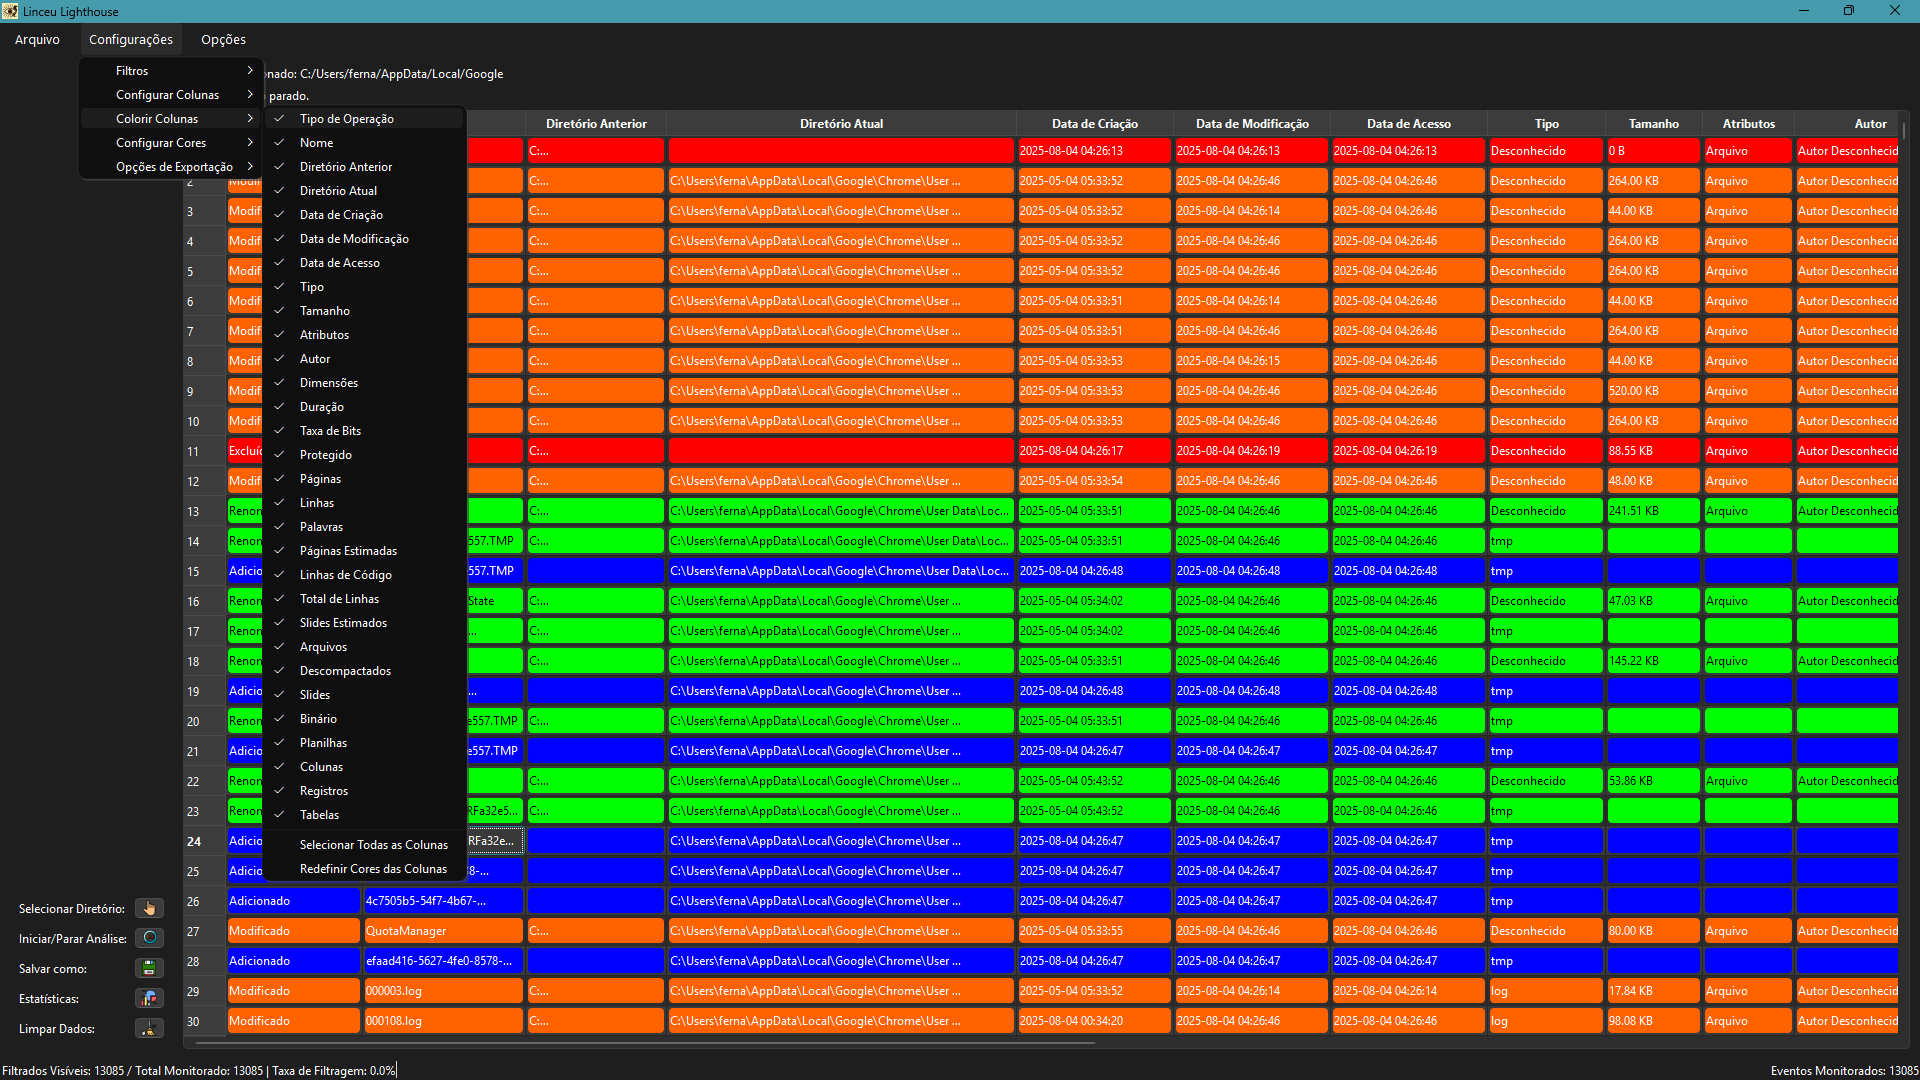Click Redefinir Cores das Colunas
Screen dimensions: 1920x1080
373,869
